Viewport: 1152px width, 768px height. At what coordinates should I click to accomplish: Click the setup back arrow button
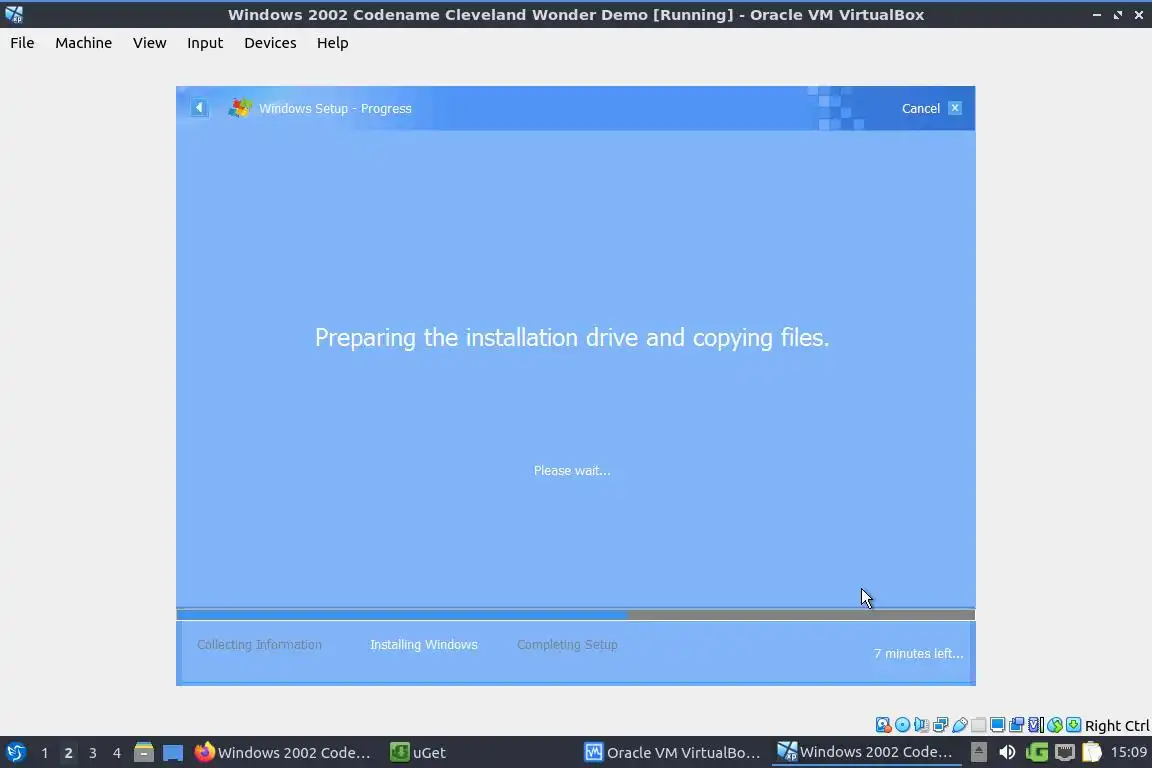pyautogui.click(x=199, y=108)
